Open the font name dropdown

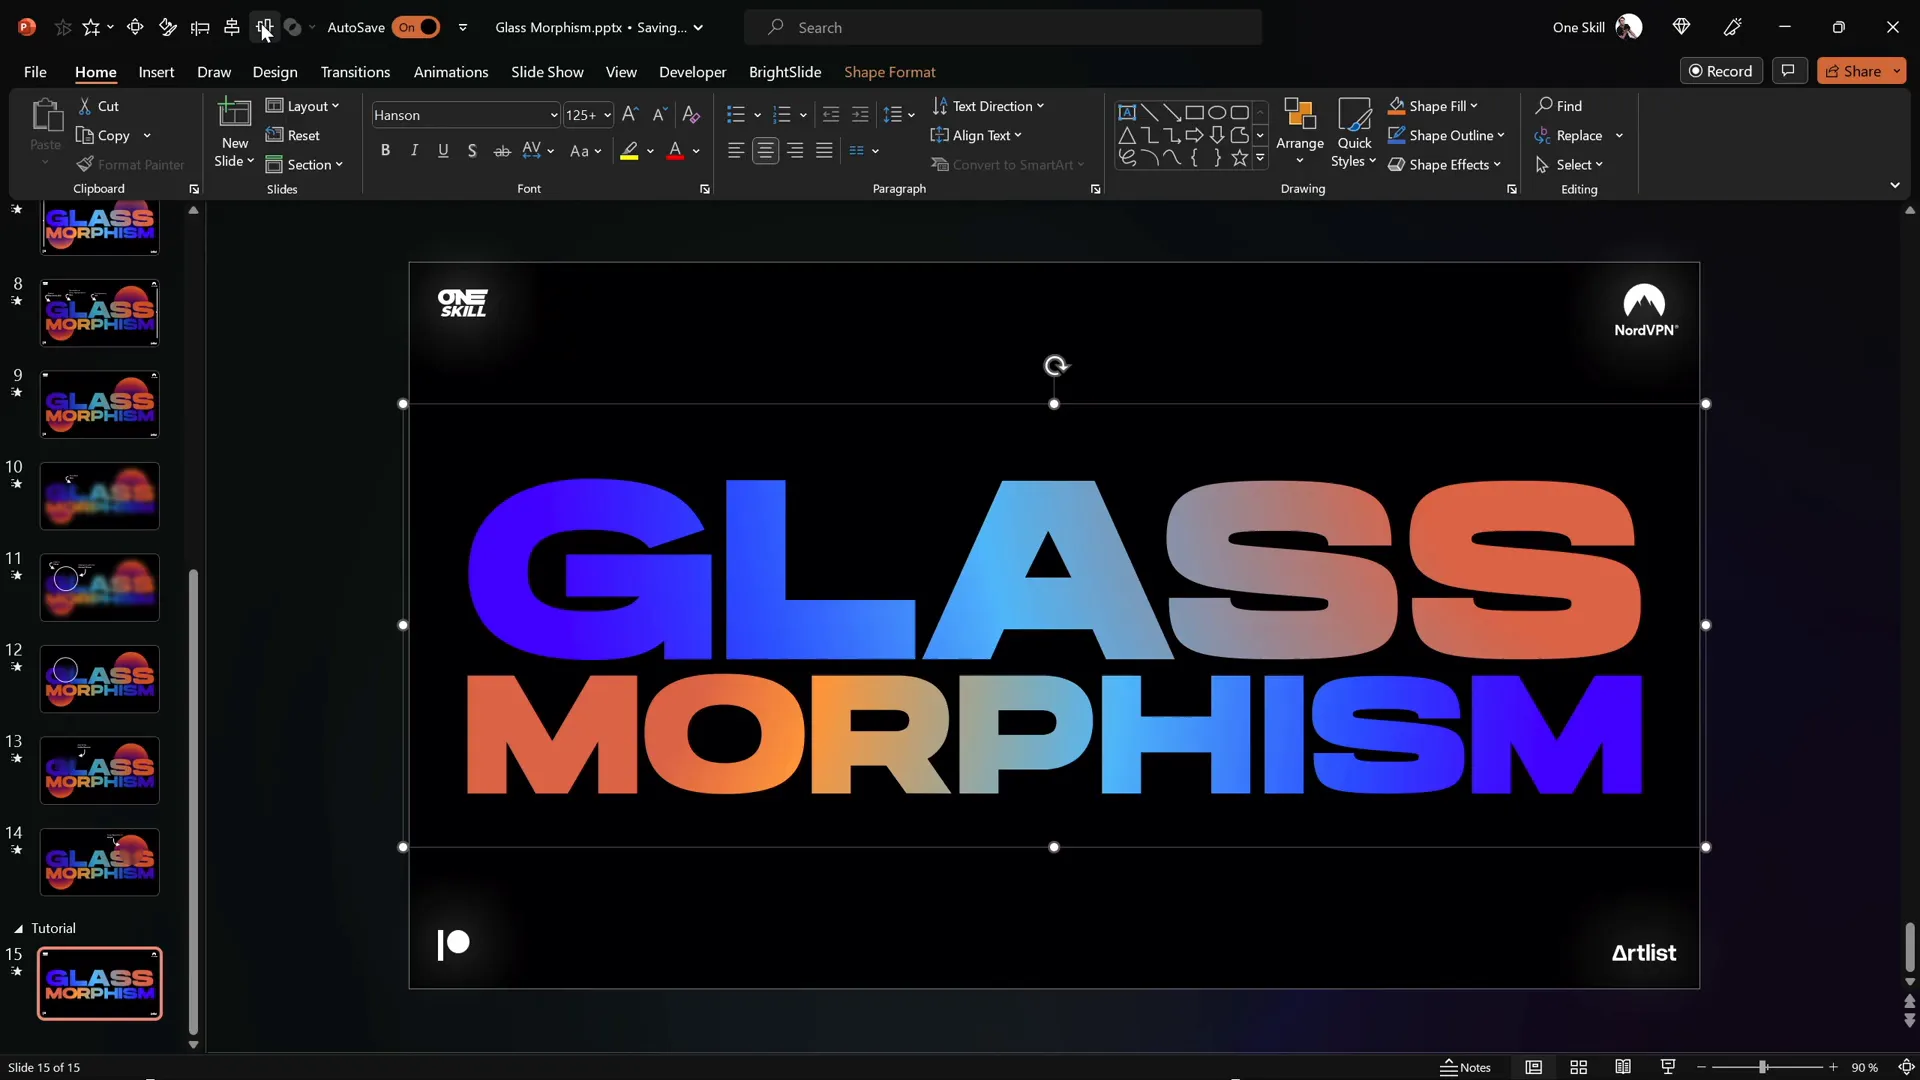click(x=553, y=115)
